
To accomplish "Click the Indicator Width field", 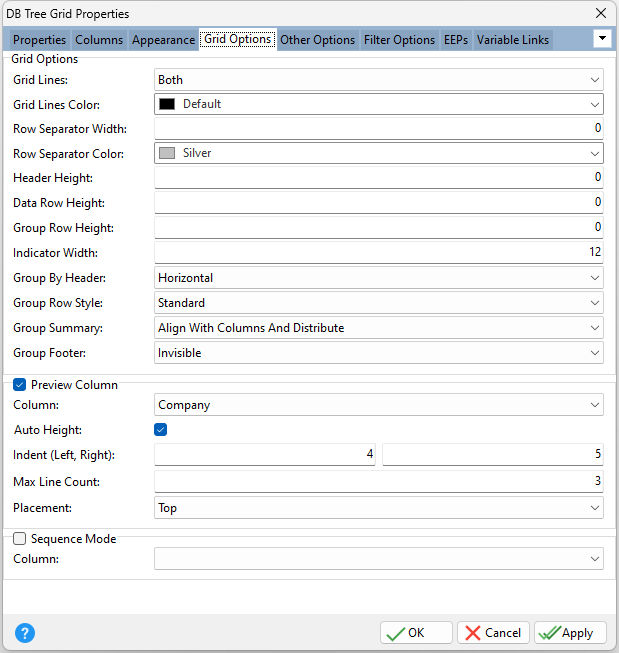I will (379, 252).
